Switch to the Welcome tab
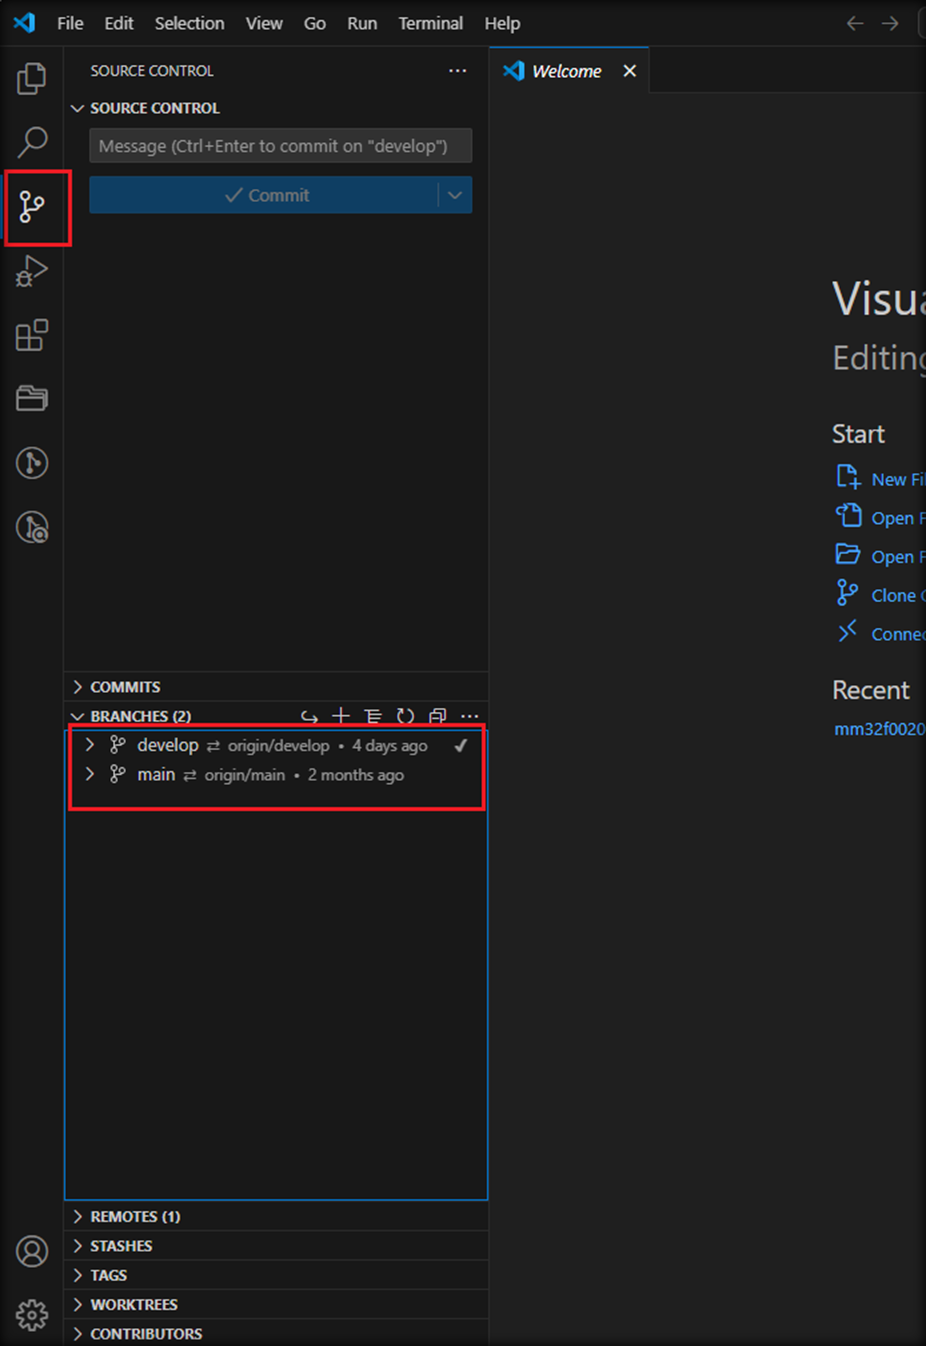Viewport: 926px width, 1346px height. pyautogui.click(x=566, y=71)
